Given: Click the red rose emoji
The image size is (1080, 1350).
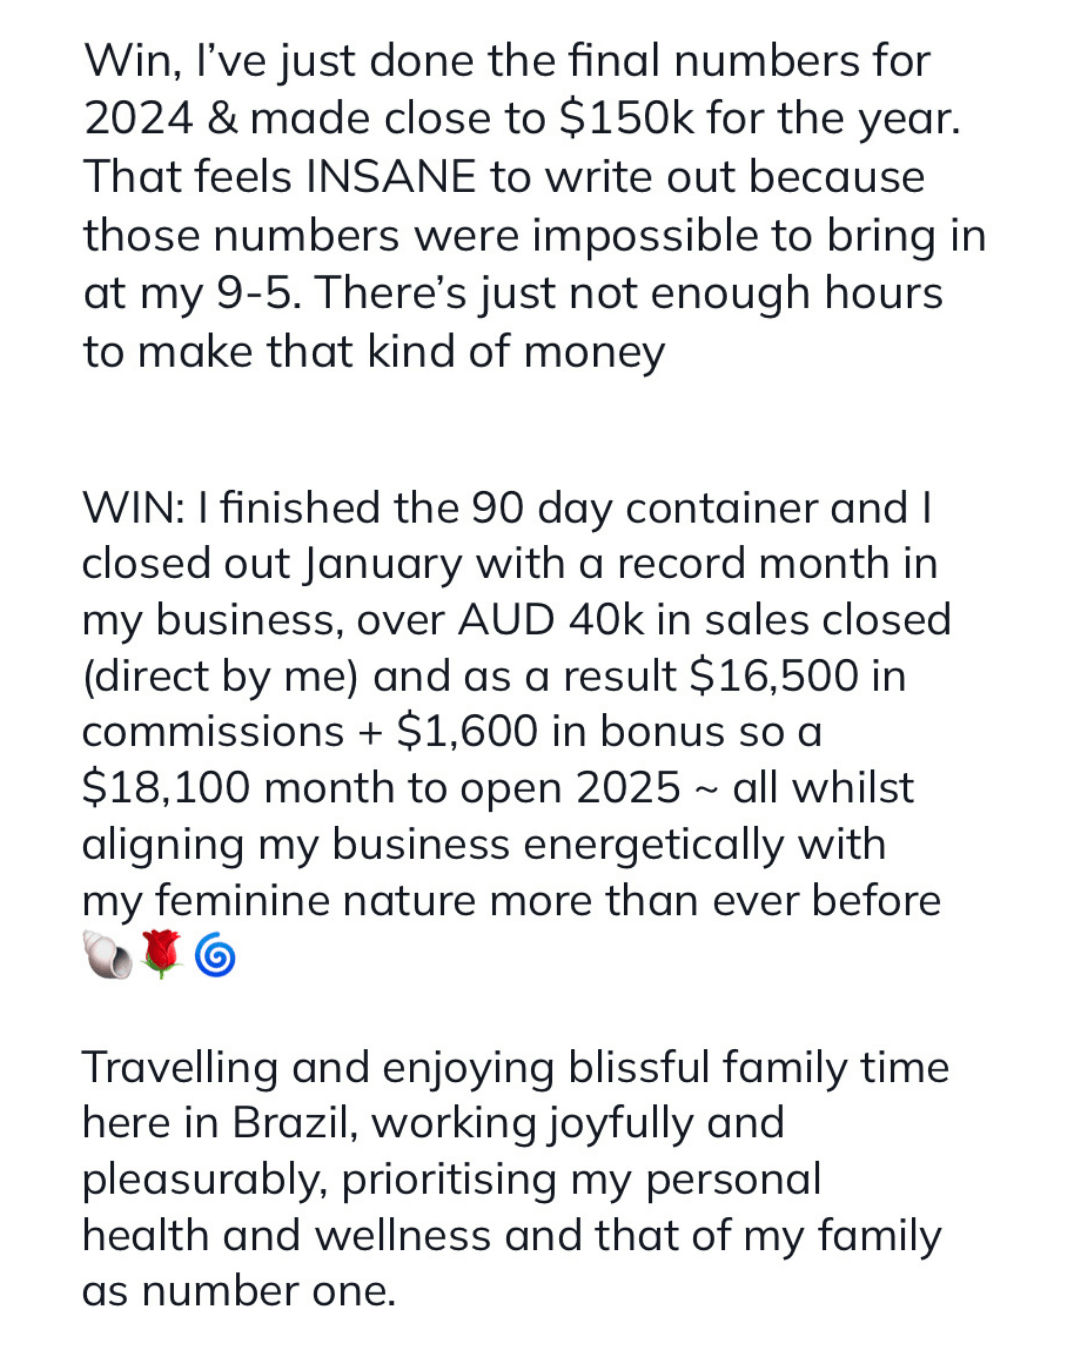Looking at the screenshot, I should 161,955.
